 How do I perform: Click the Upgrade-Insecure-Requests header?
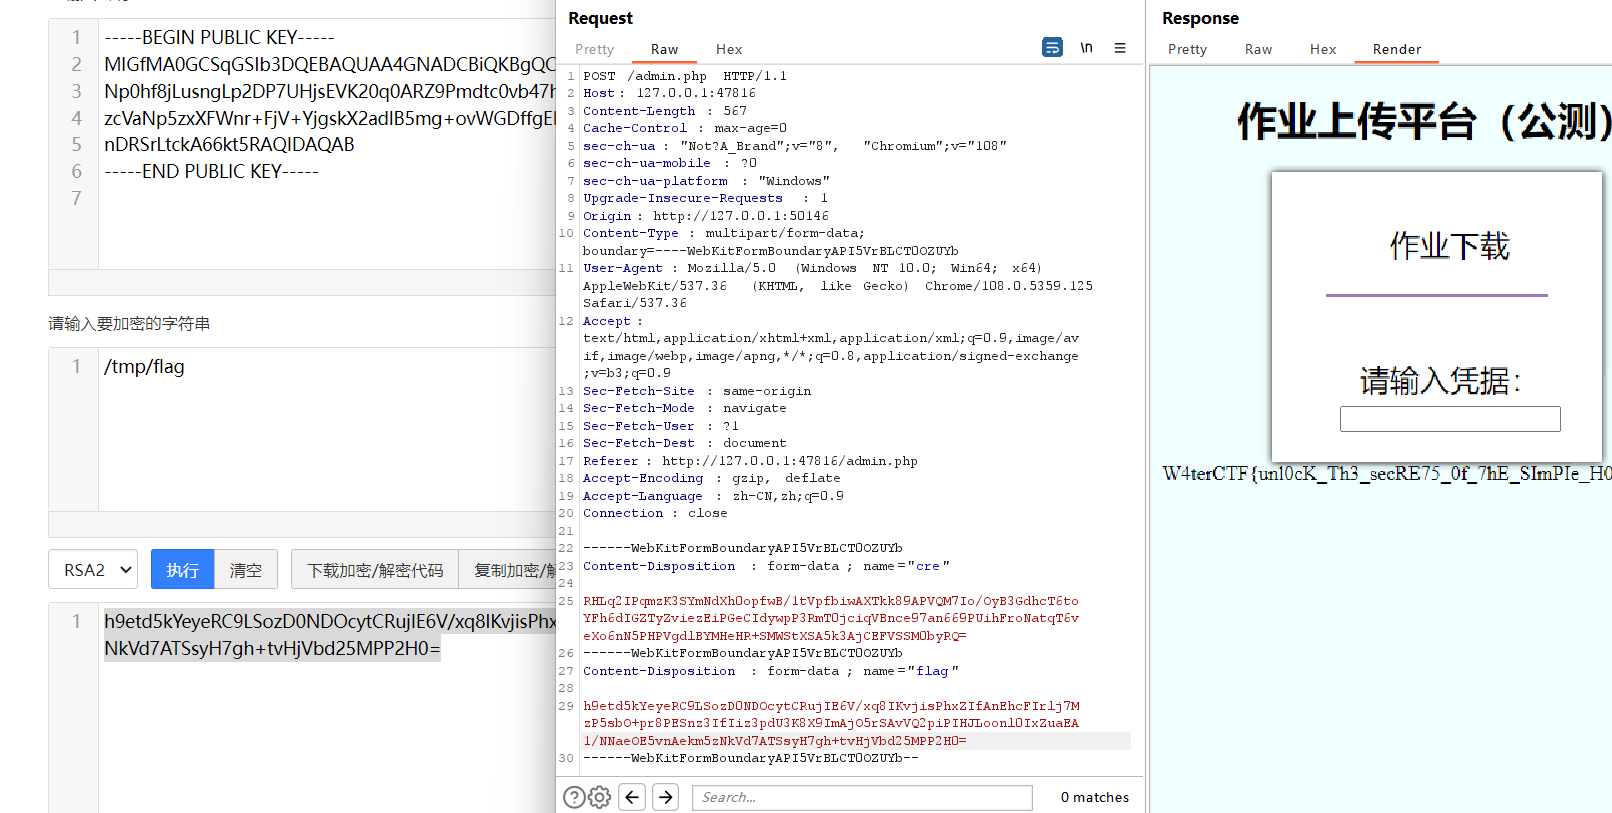click(705, 198)
